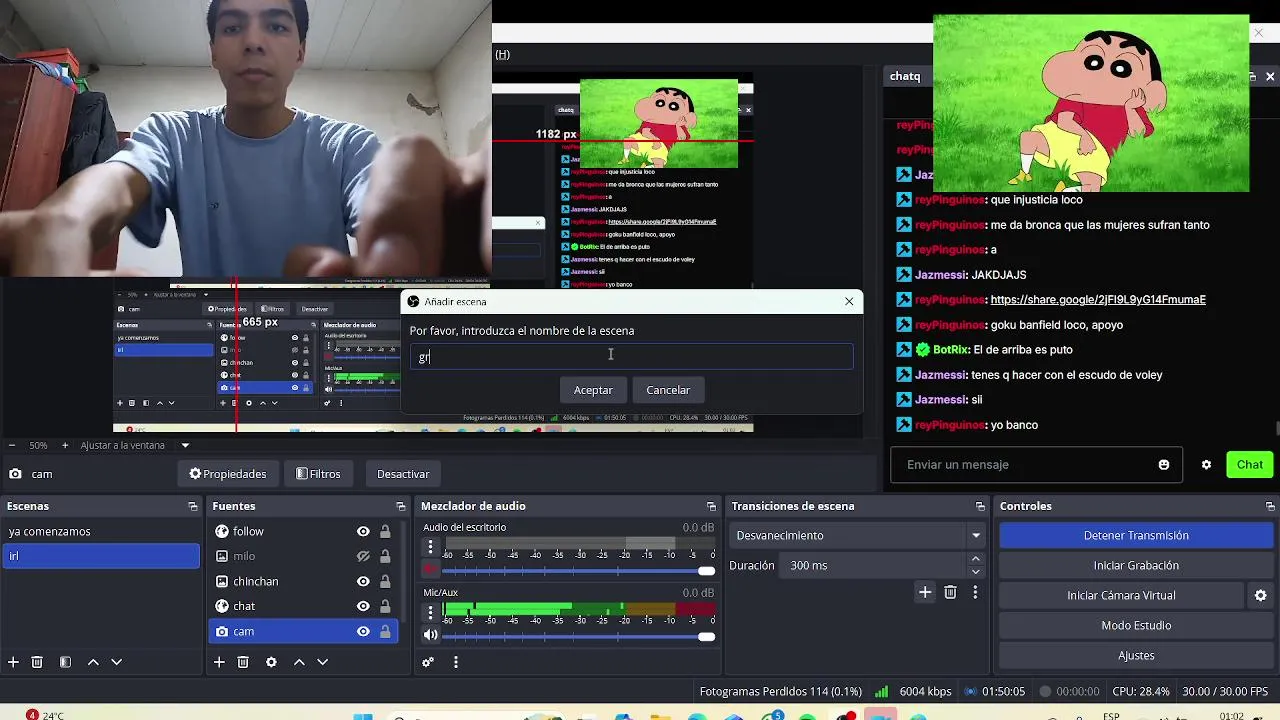Hide the cam source
Screen dimensions: 1280x720
363,632
